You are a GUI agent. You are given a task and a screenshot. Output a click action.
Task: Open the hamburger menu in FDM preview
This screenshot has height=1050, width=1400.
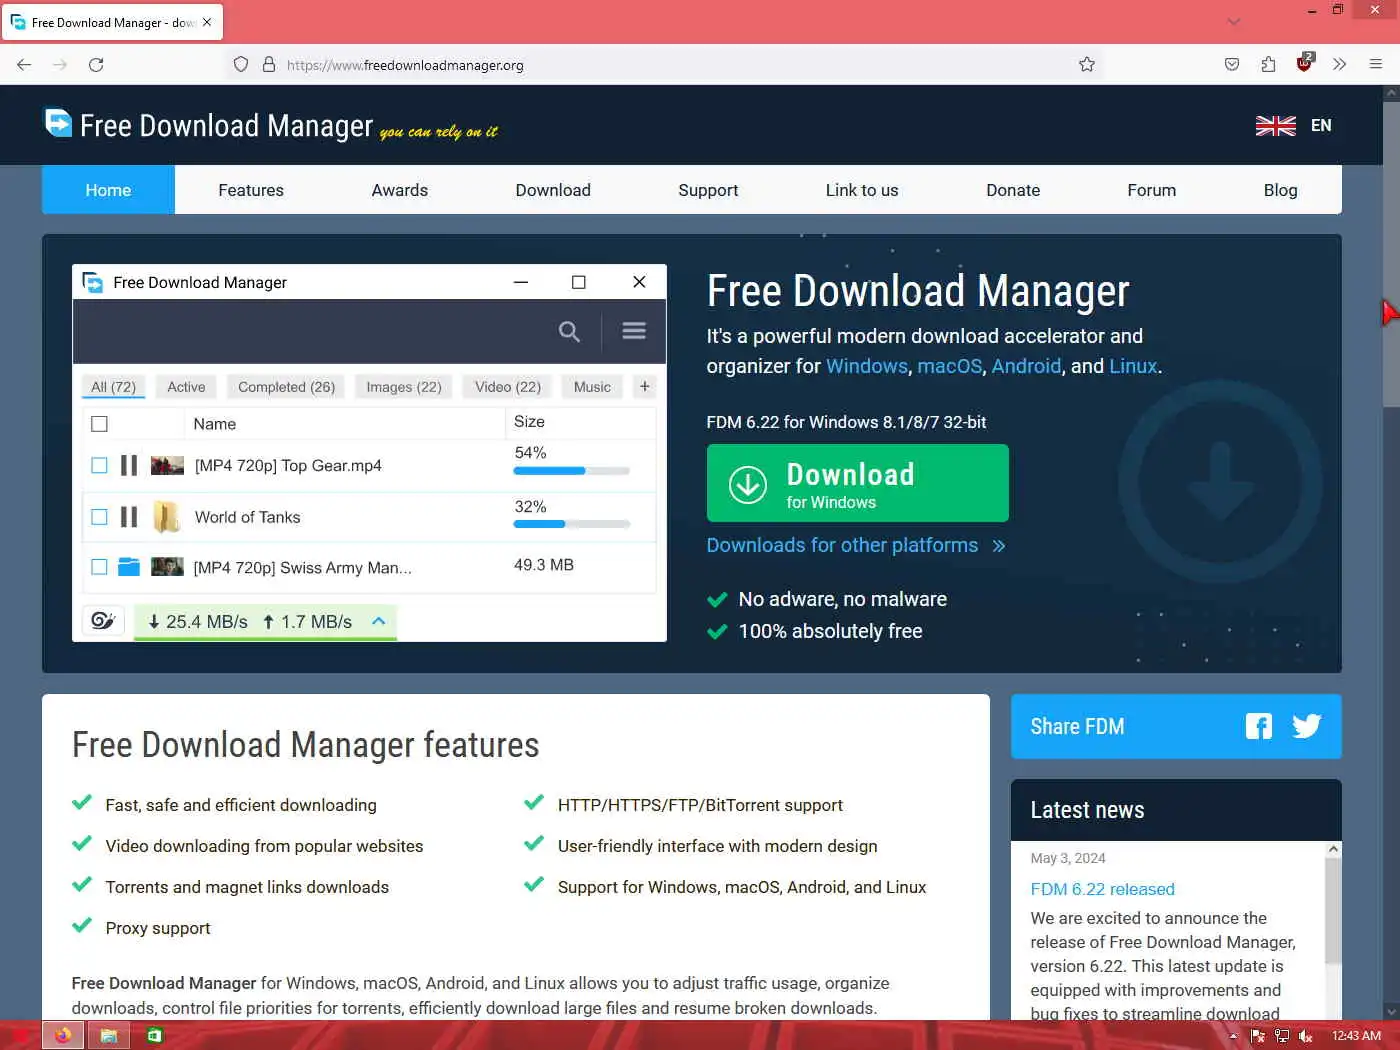pos(634,330)
